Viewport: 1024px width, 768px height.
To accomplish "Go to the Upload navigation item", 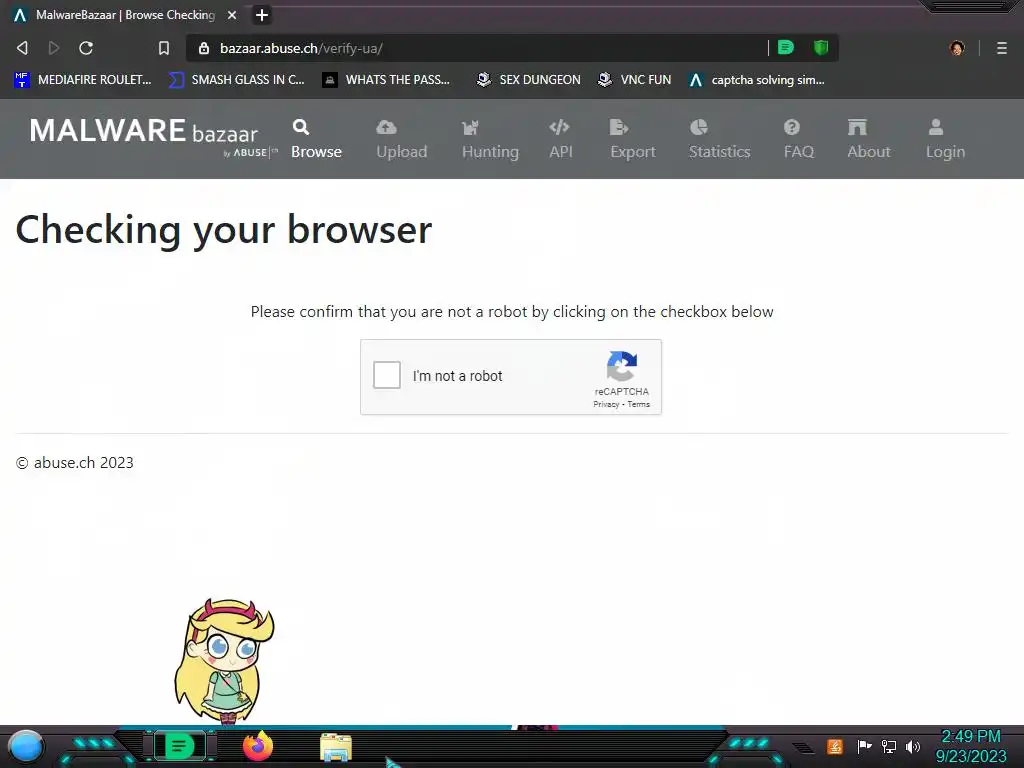I will coord(402,138).
